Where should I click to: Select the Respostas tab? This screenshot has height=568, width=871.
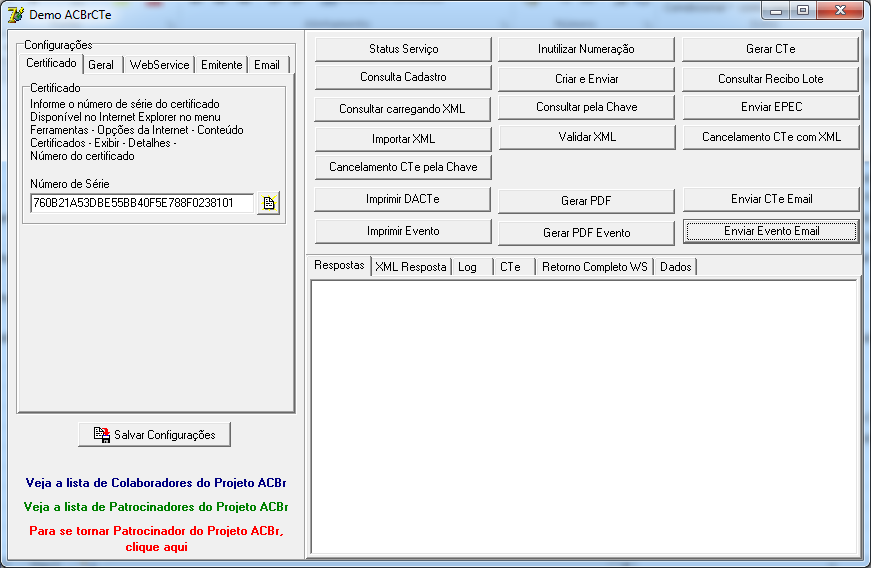(339, 265)
